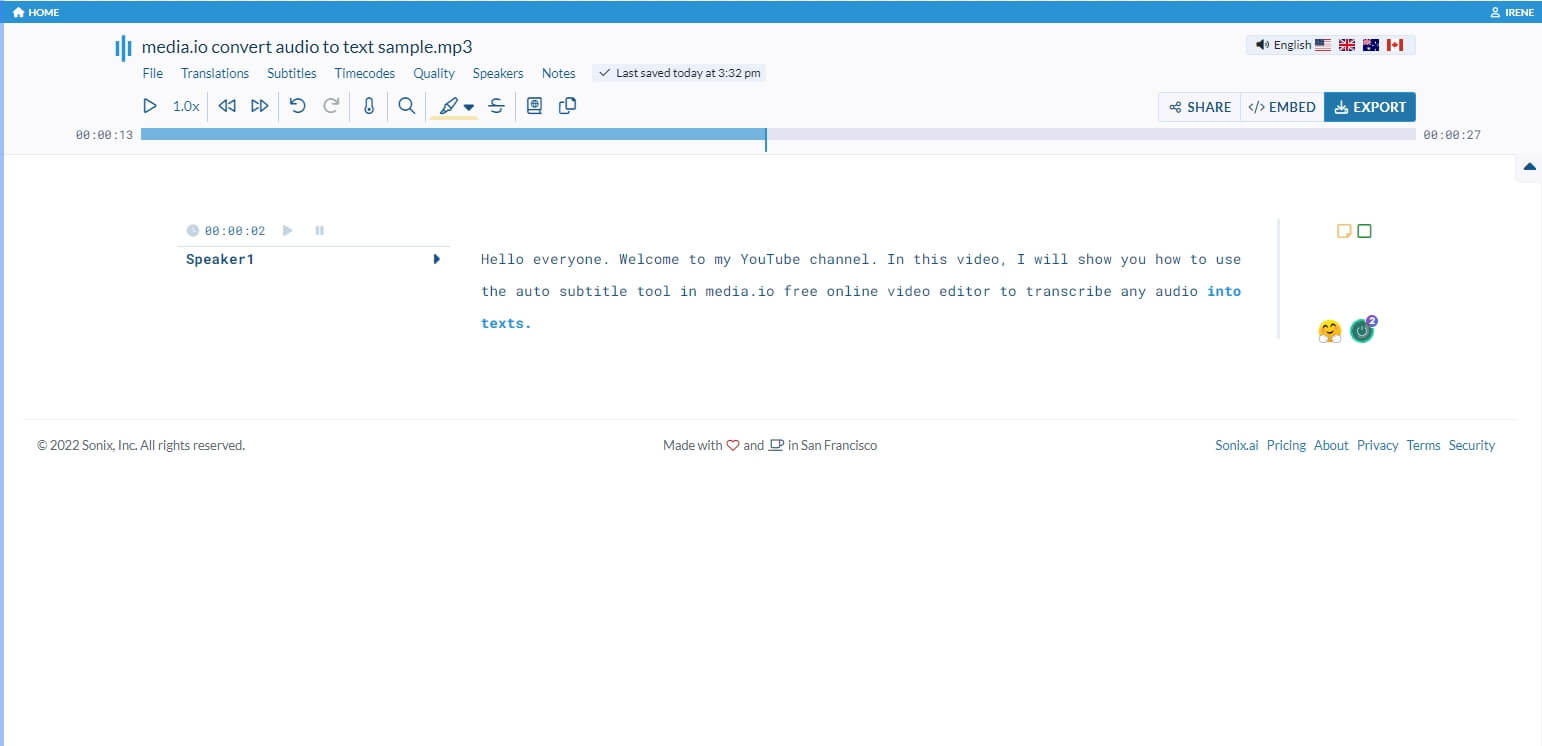Viewport: 1542px width, 746px height.
Task: Rewind the audio with the double-left arrows
Action: (227, 106)
